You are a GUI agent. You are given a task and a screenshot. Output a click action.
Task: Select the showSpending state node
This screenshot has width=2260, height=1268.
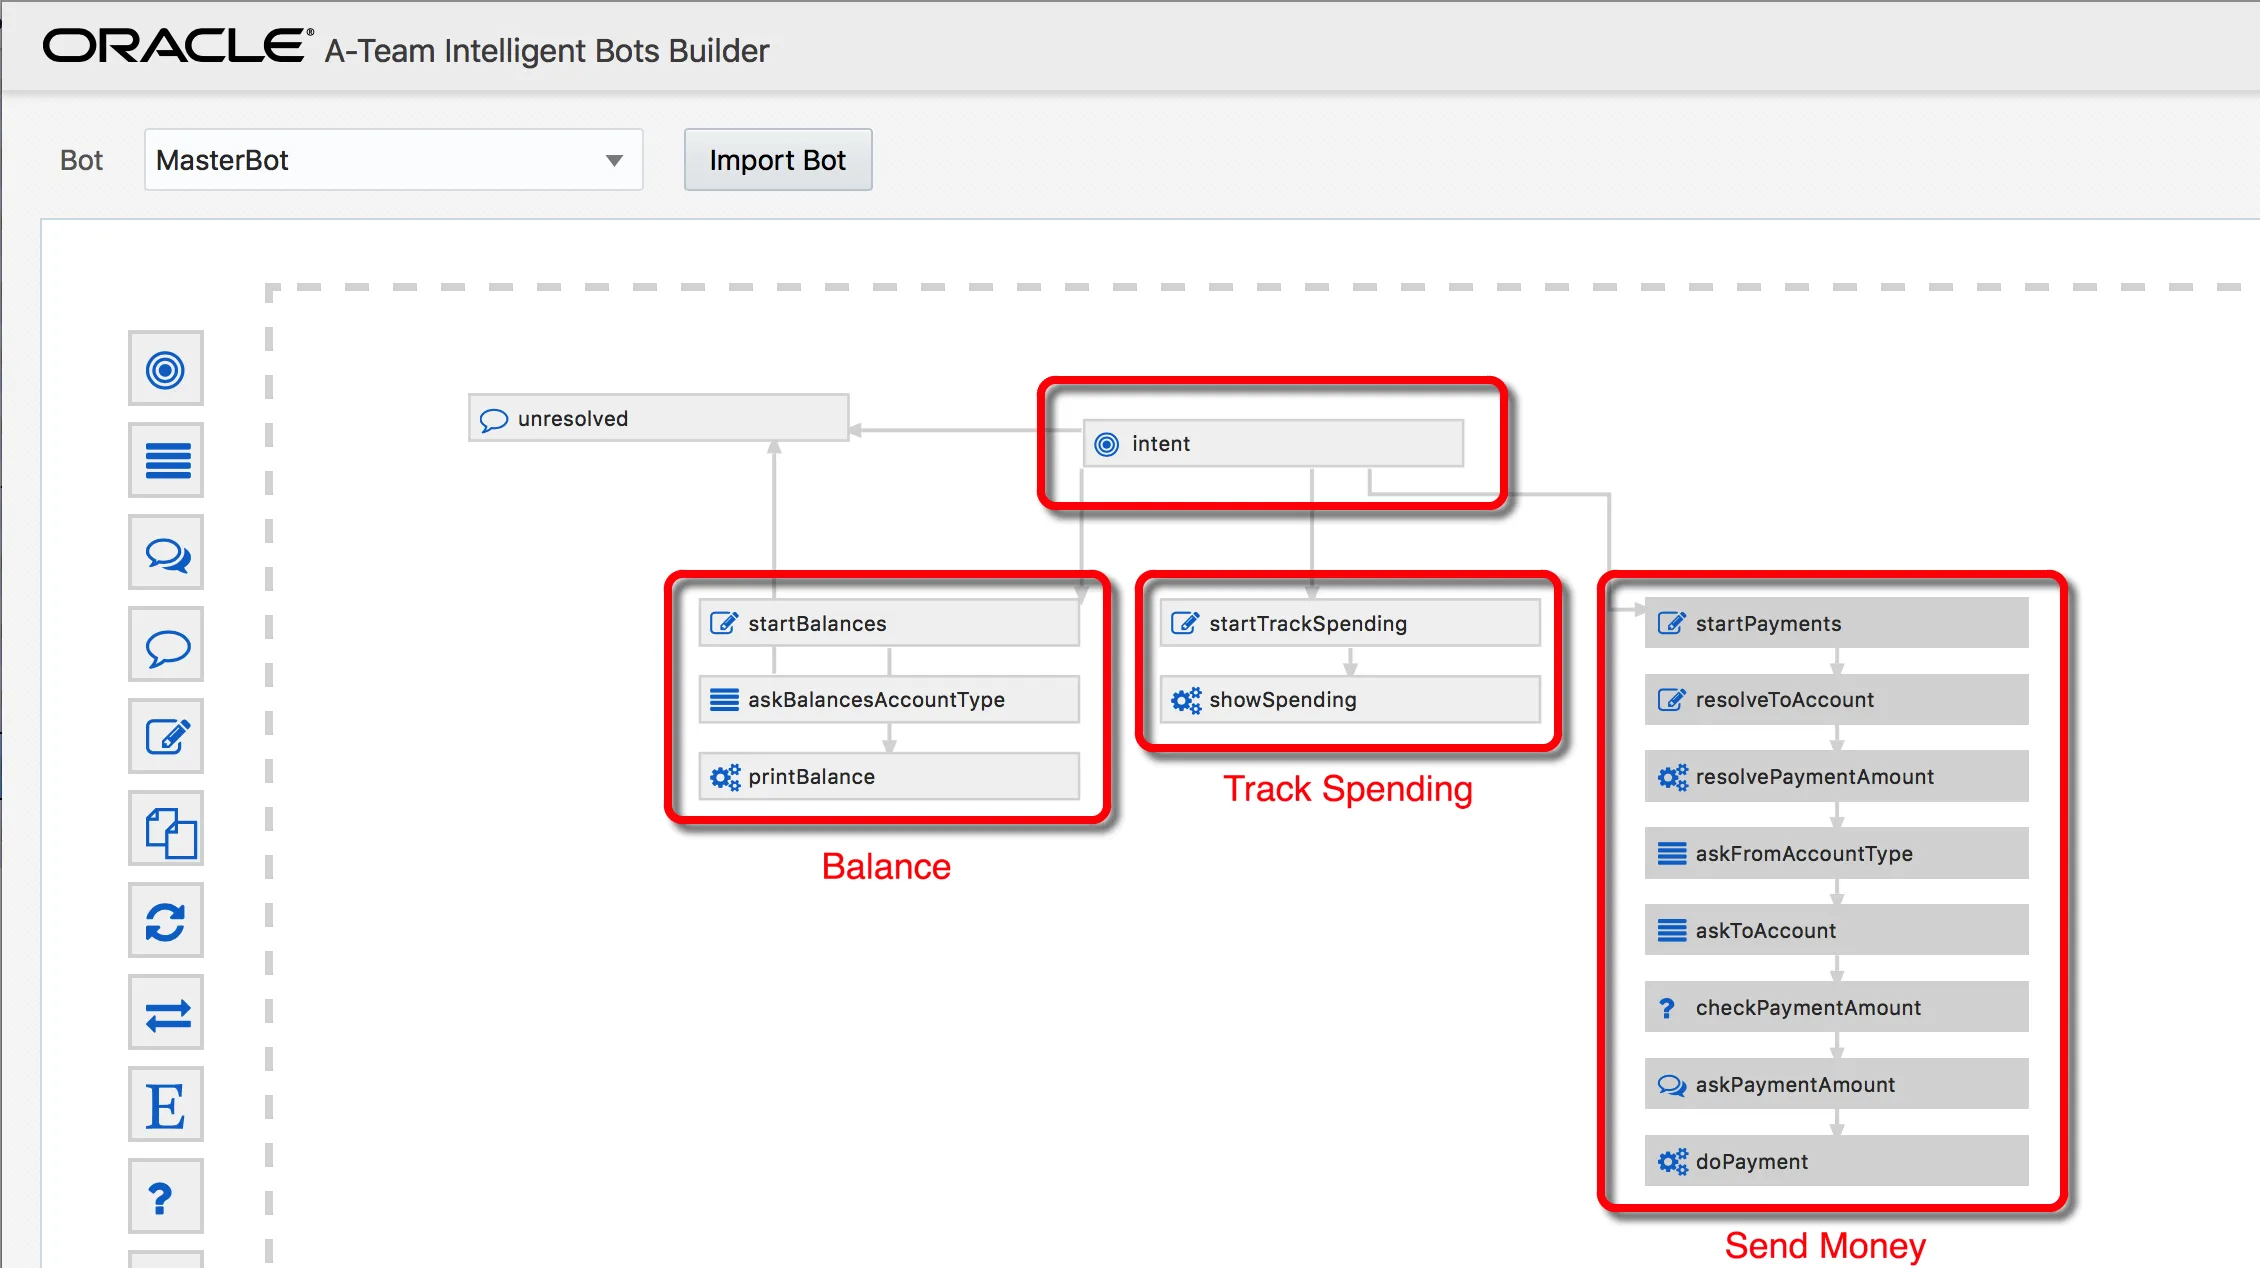click(x=1349, y=699)
